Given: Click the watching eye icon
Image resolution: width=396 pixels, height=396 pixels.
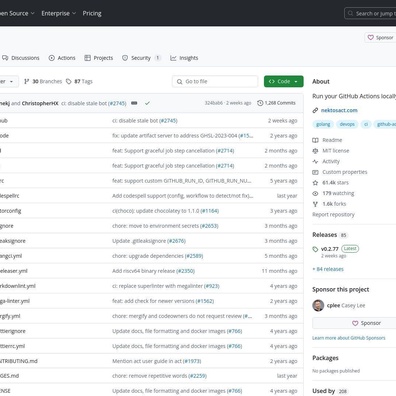Looking at the screenshot, I should coord(315,193).
